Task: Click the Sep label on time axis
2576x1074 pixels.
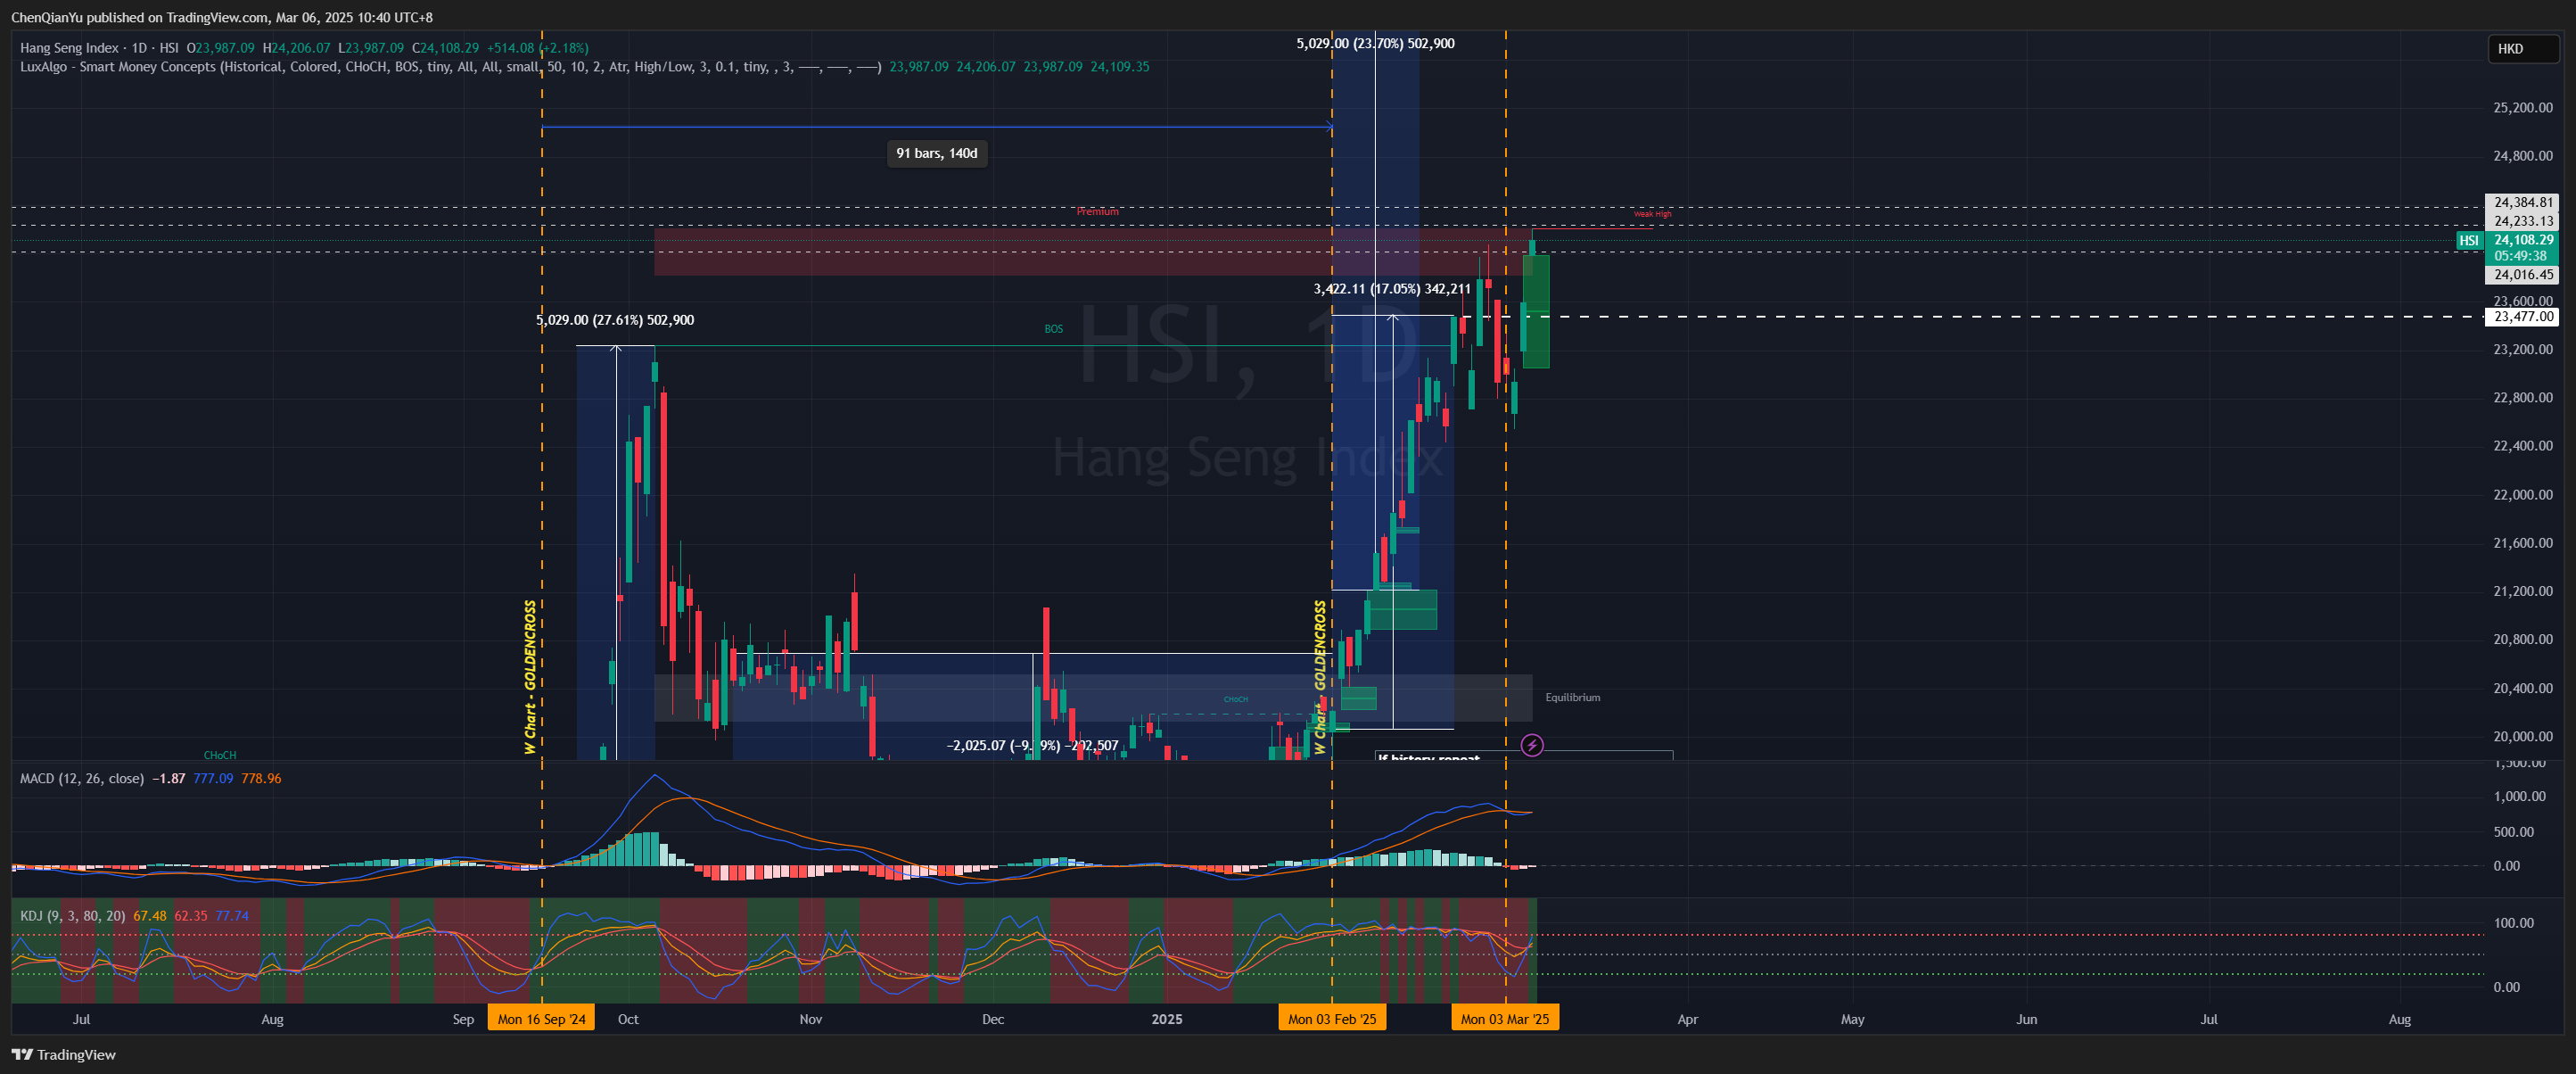Action: tap(463, 1019)
